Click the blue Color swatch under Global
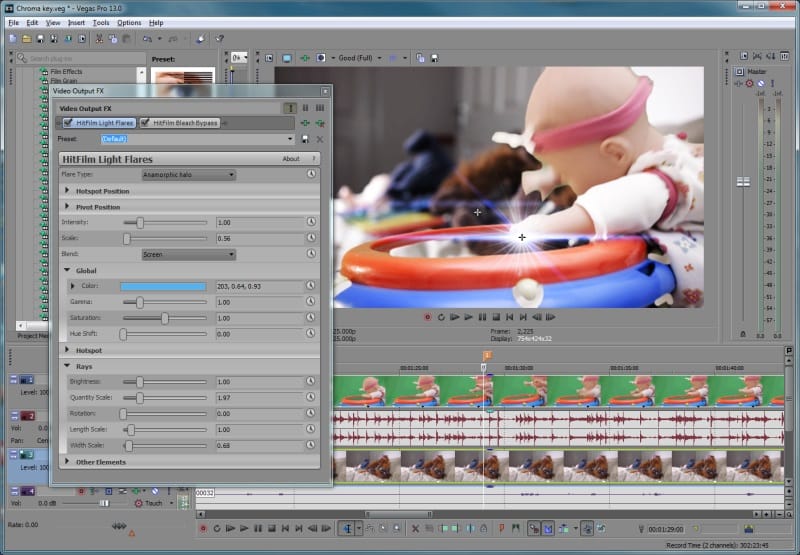 coord(163,286)
